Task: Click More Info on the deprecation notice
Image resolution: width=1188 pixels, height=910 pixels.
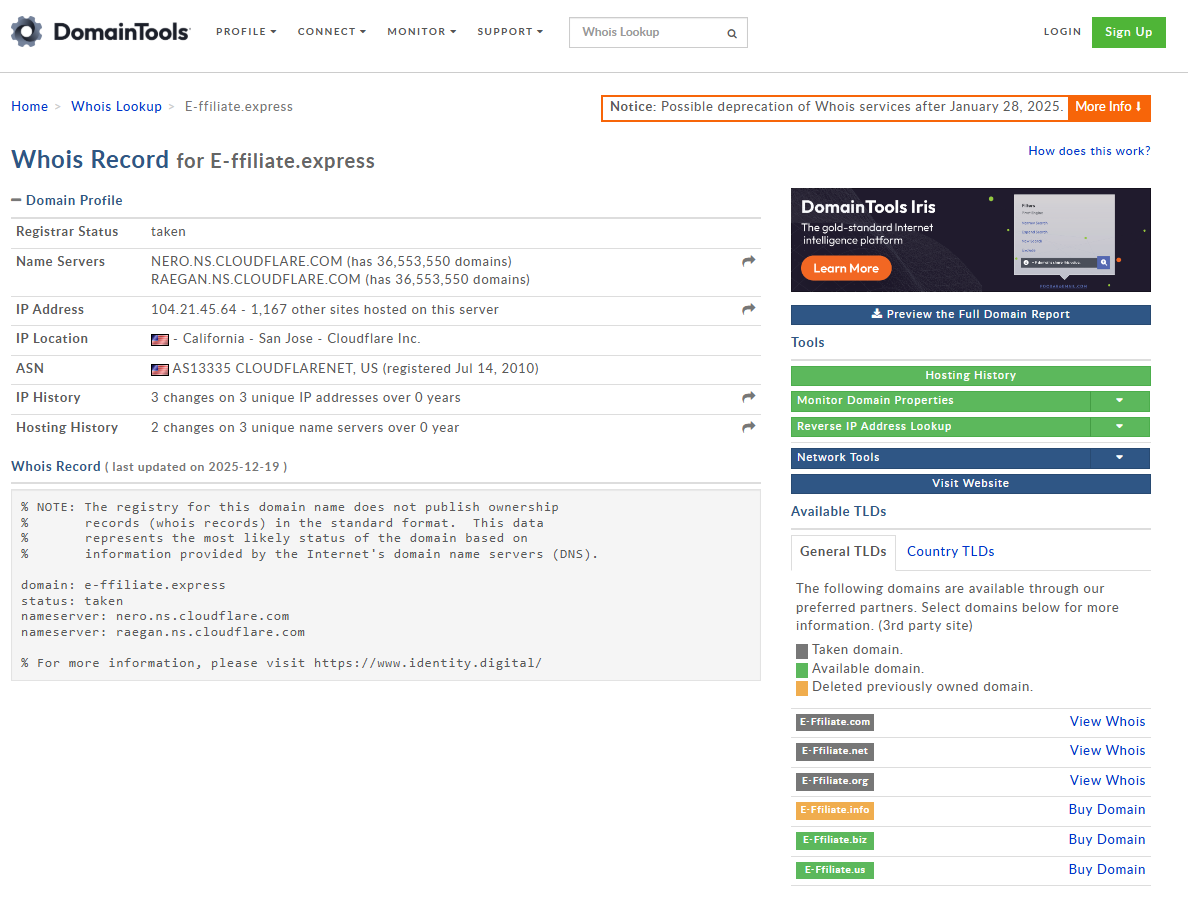Action: coord(1109,107)
